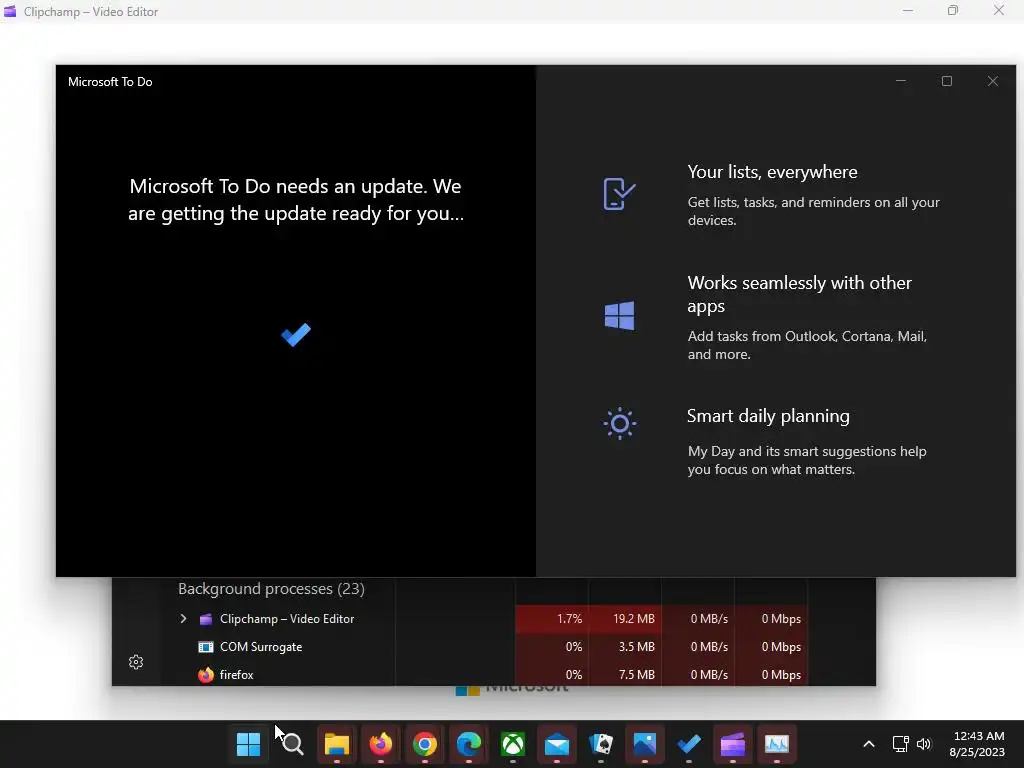
Task: Click 'Microsoft To Do needs an update' message
Action: [x=296, y=200]
